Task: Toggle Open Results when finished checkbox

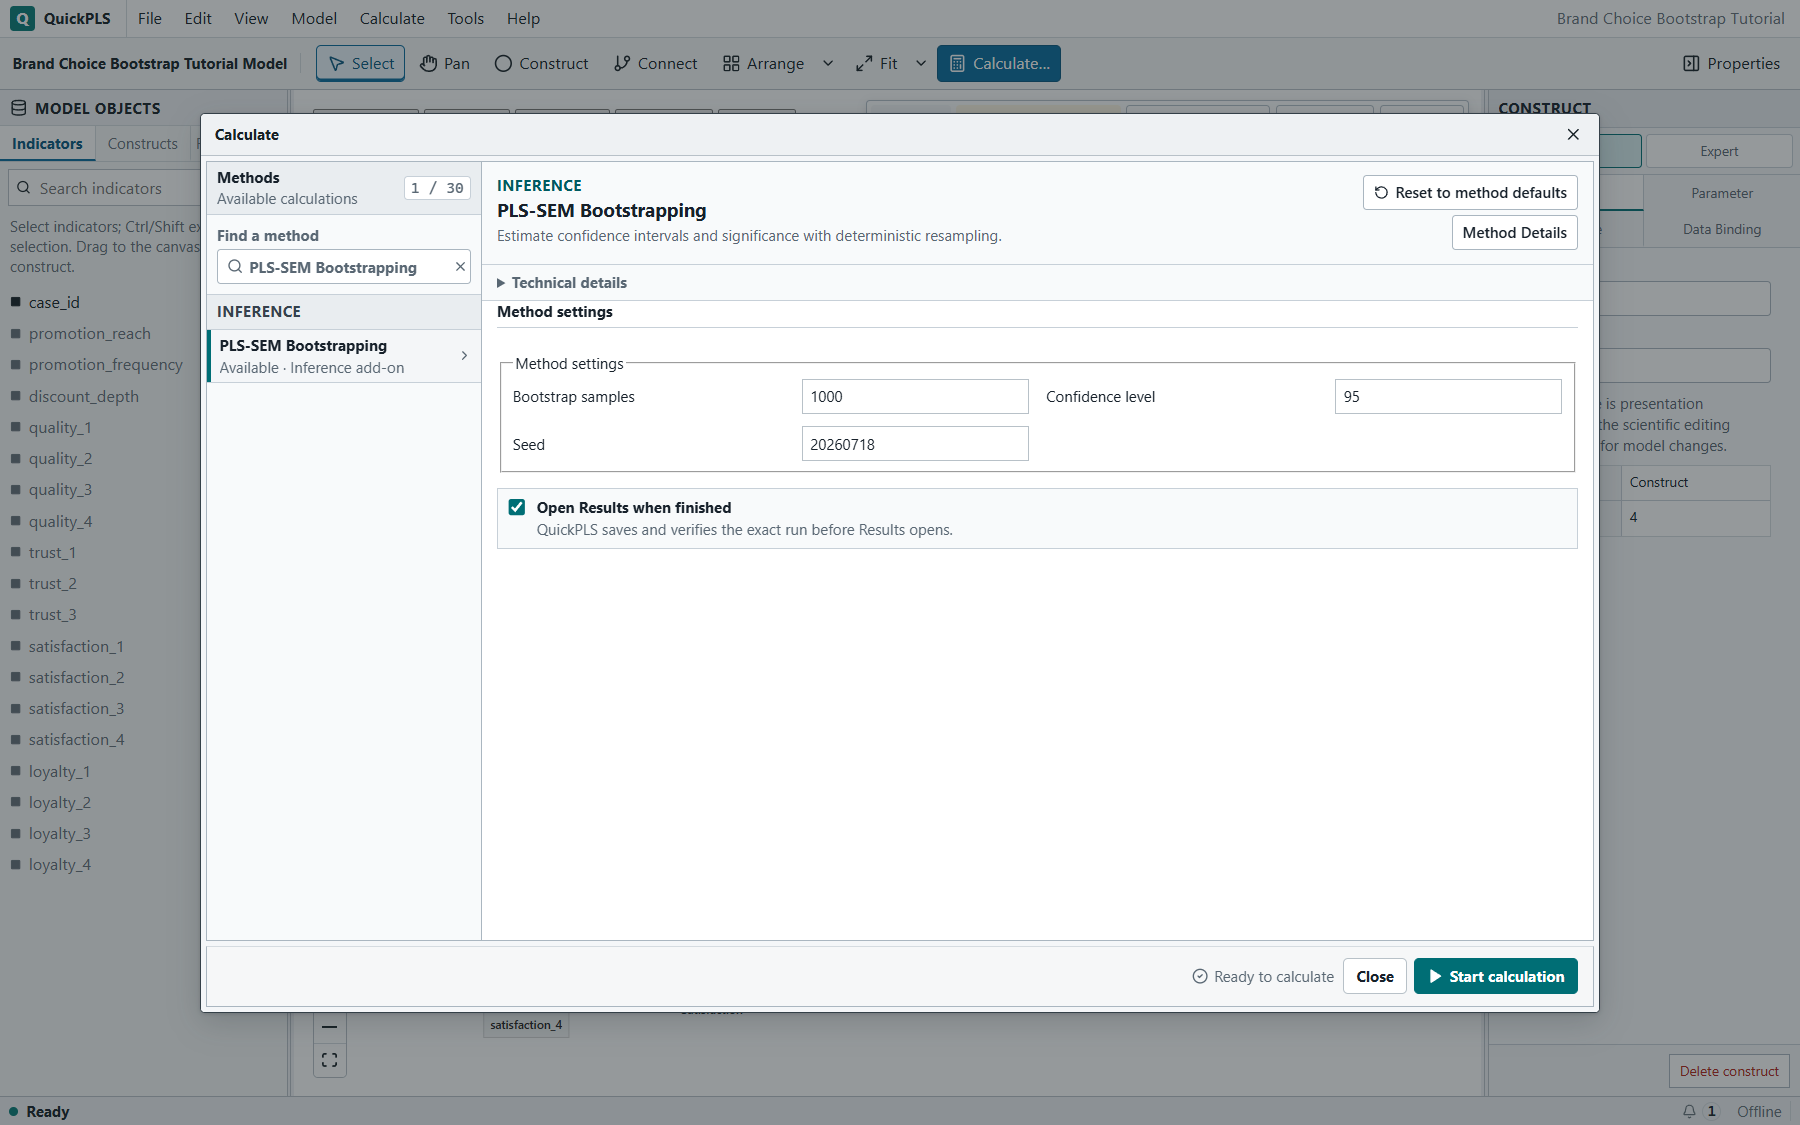Action: click(517, 507)
